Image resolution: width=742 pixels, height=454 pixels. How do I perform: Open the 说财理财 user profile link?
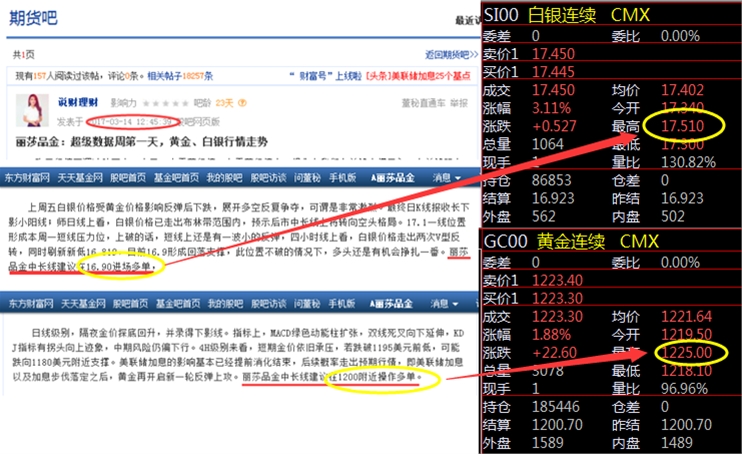[78, 102]
